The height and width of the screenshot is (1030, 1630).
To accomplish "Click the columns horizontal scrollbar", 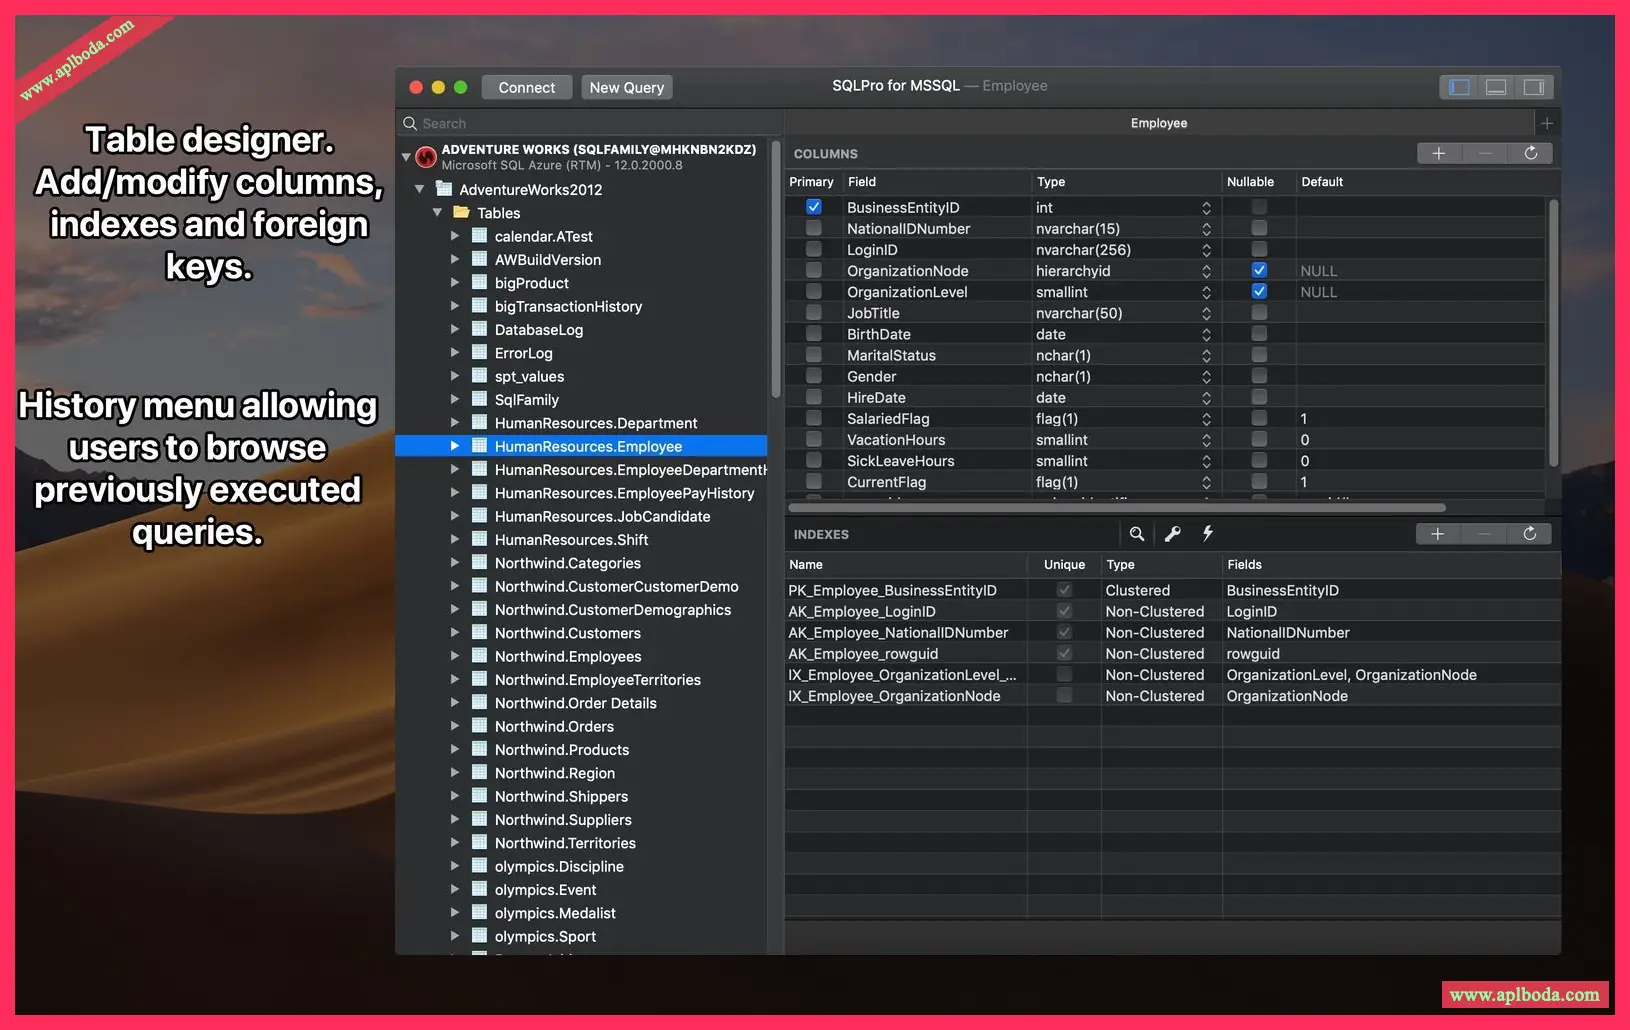I will coord(1117,507).
